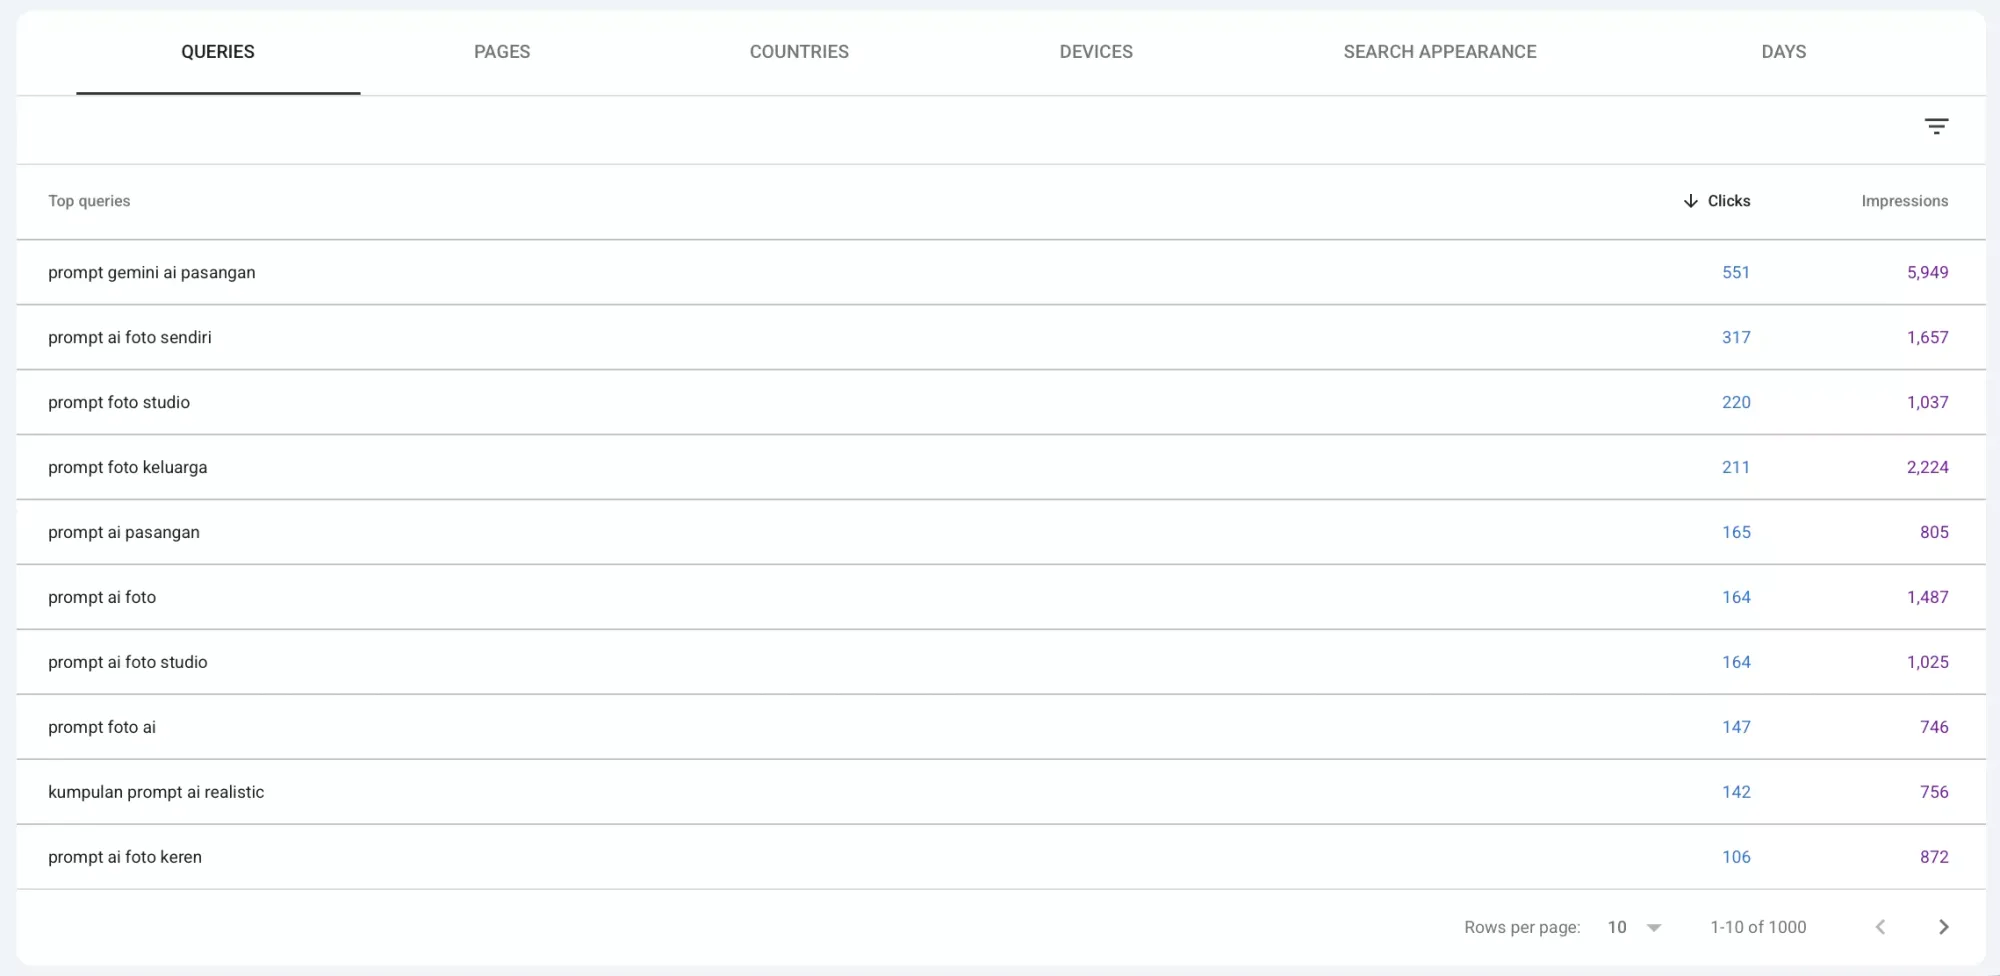Click the 746 impressions value
The image size is (2000, 976).
point(1934,727)
